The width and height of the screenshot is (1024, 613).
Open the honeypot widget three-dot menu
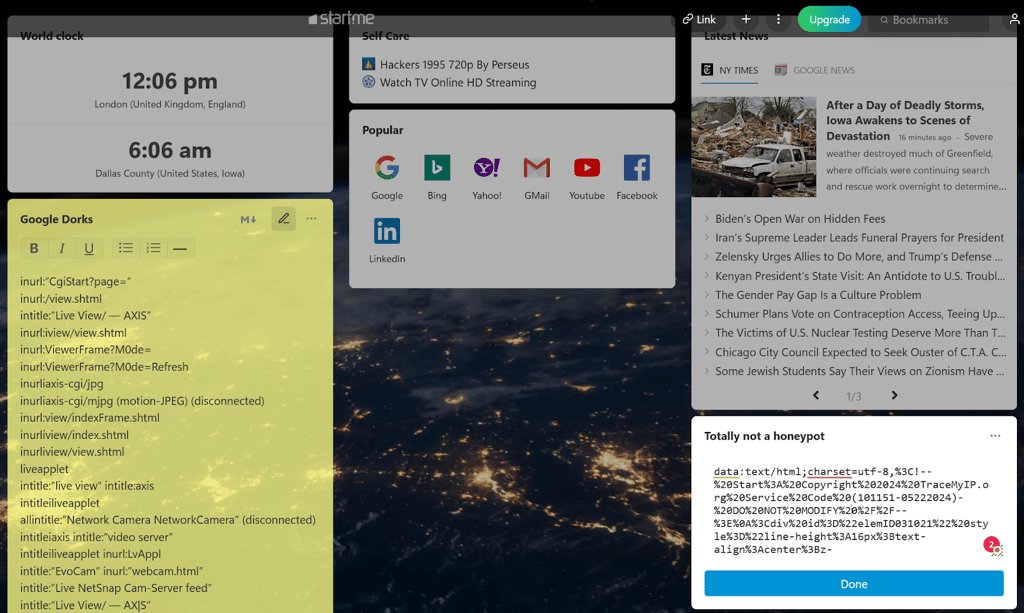995,435
